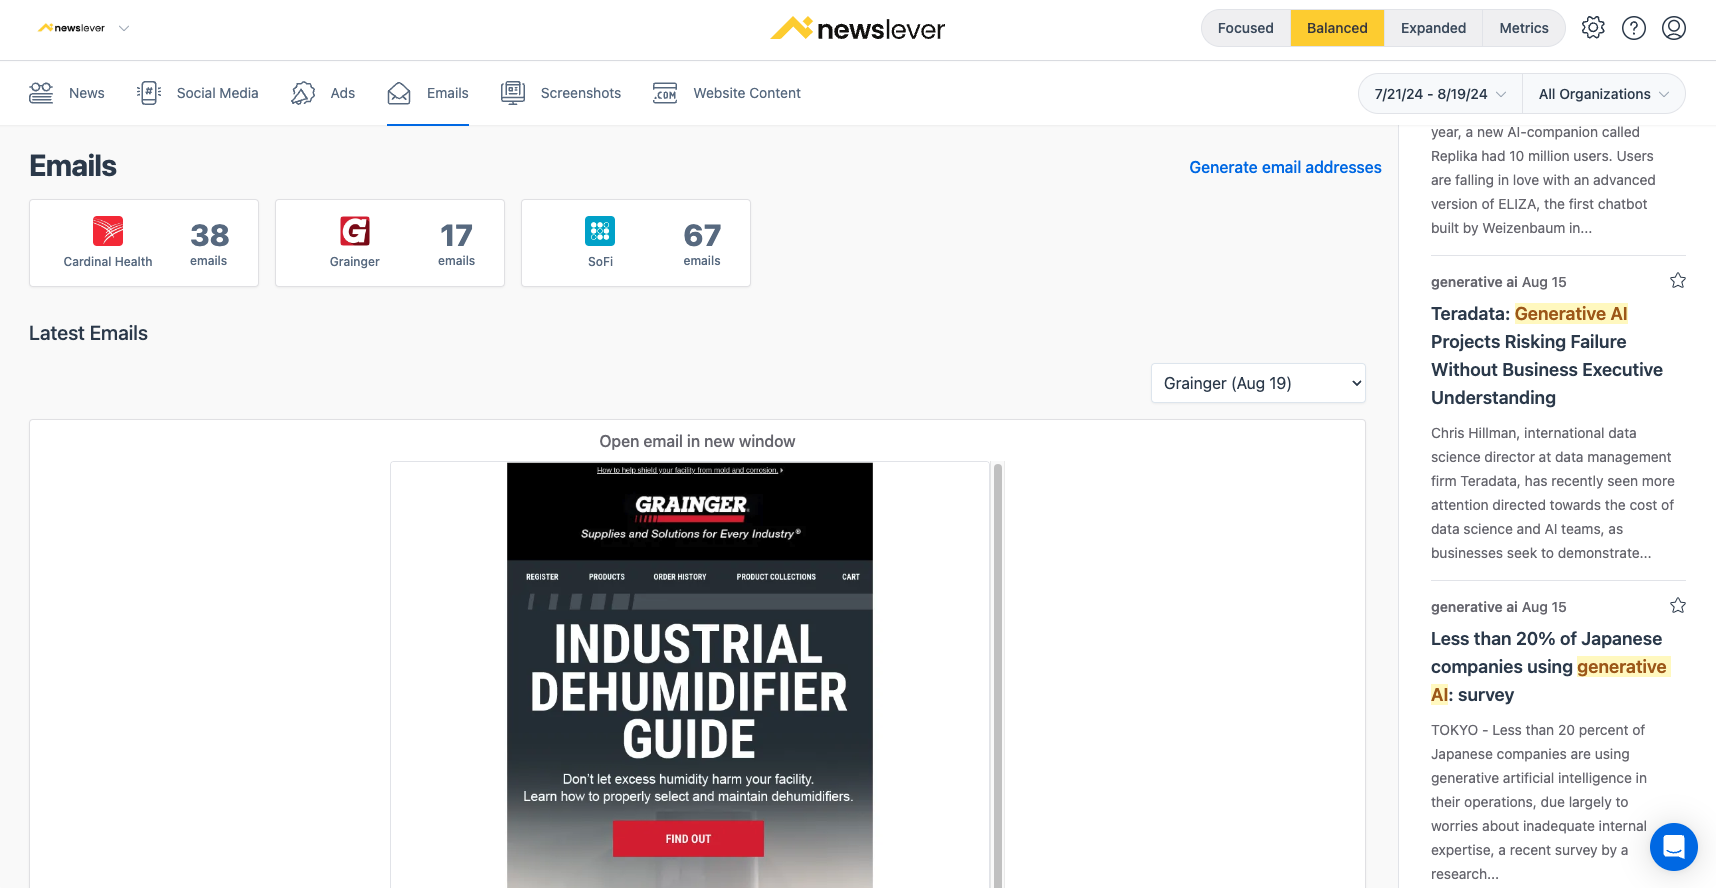Open the 7/21/24 - 8/19/24 date range dropdown

pos(1440,94)
